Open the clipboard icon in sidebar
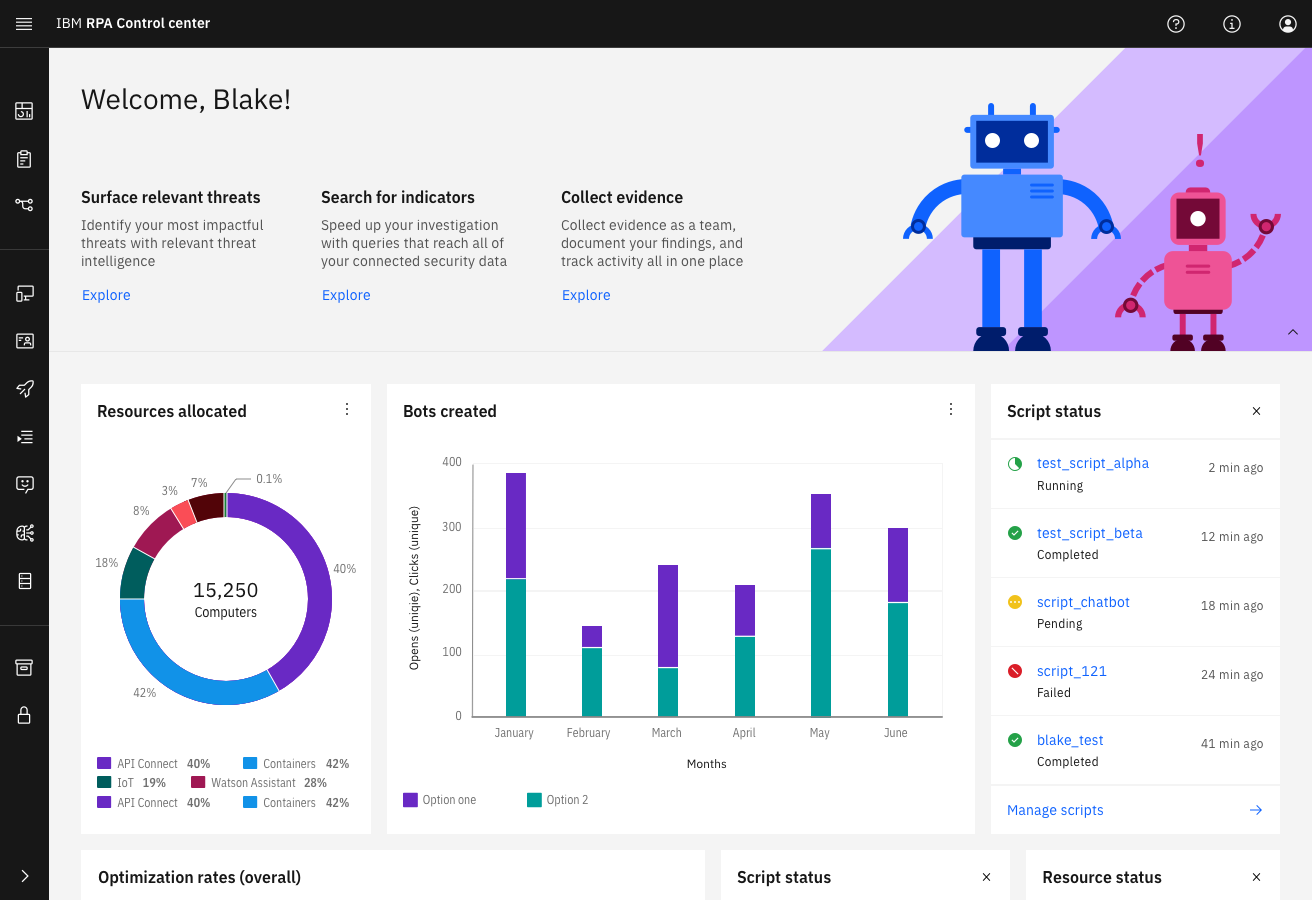This screenshot has height=900, width=1312. pos(24,159)
